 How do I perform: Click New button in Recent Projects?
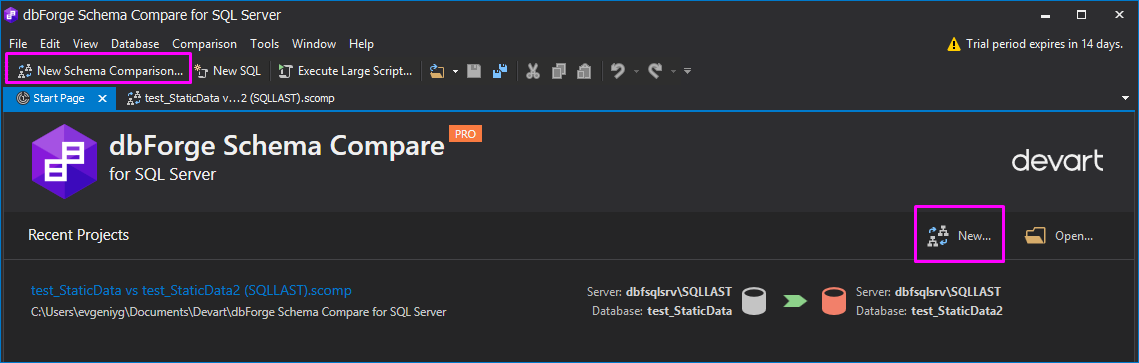(x=960, y=235)
